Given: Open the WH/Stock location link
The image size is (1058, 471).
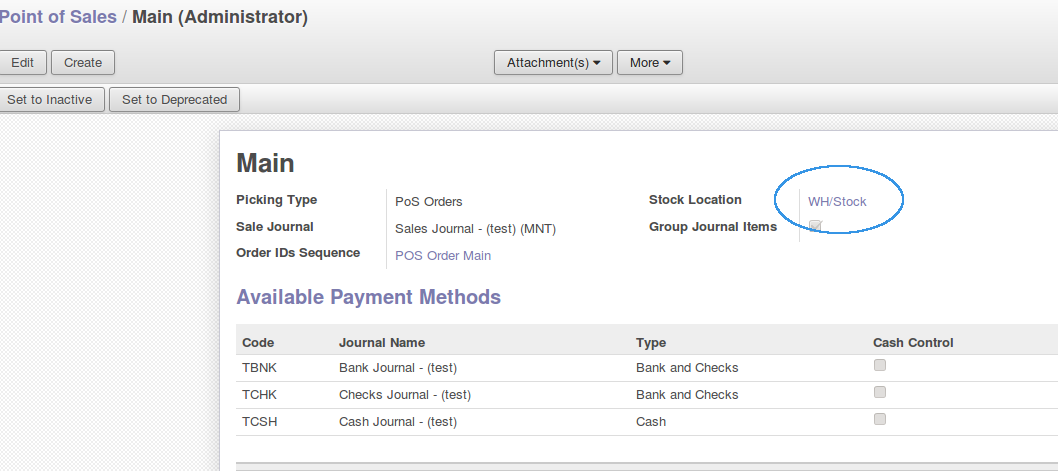Looking at the screenshot, I should pos(837,202).
